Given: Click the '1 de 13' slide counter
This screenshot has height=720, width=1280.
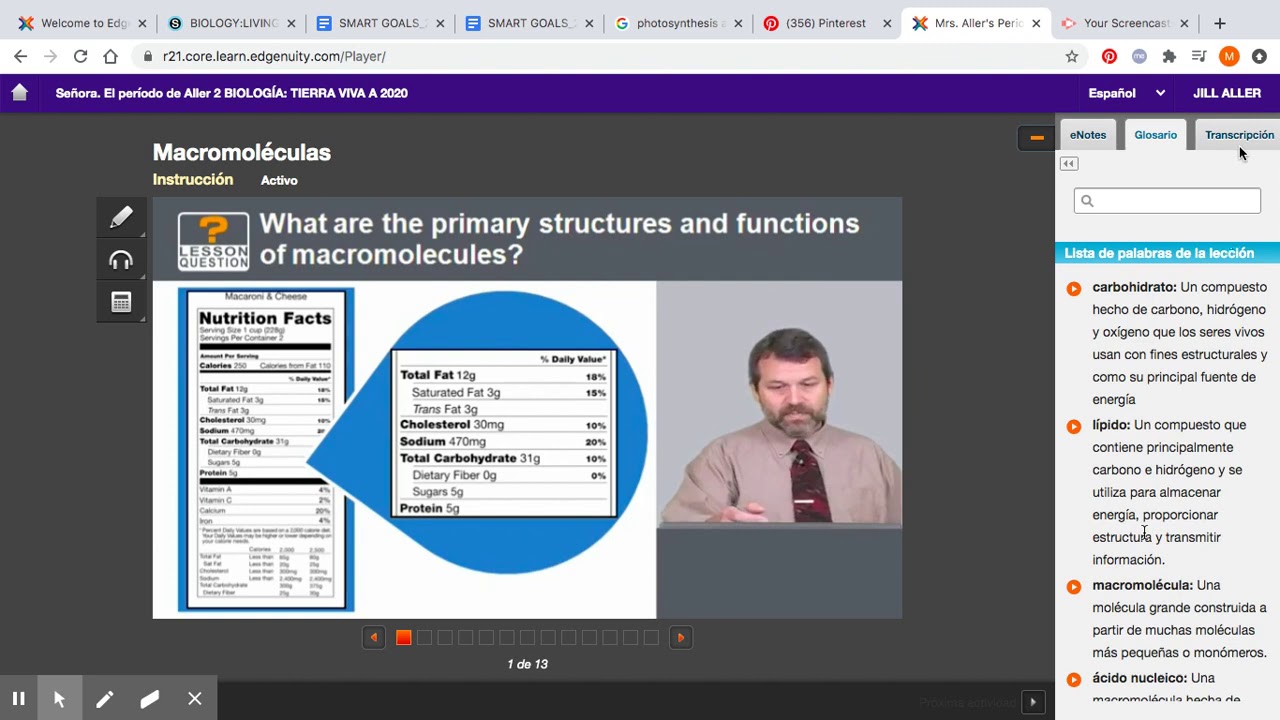Looking at the screenshot, I should pos(527,664).
